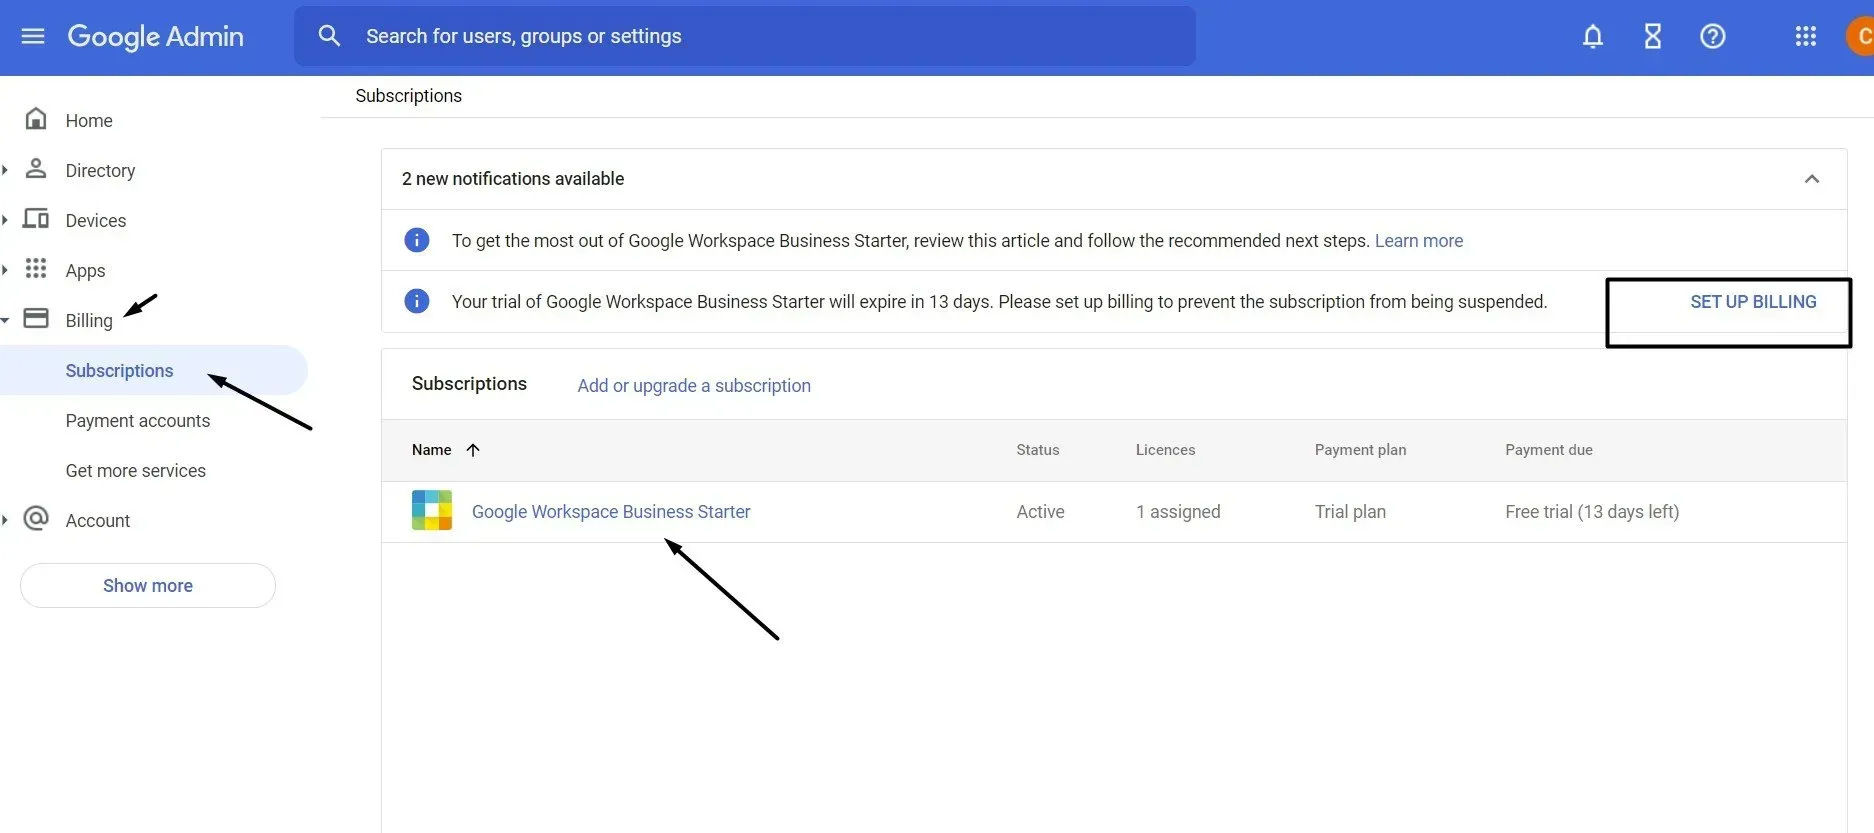Open Directory menu item
Screen dimensions: 1874x833
point(100,171)
